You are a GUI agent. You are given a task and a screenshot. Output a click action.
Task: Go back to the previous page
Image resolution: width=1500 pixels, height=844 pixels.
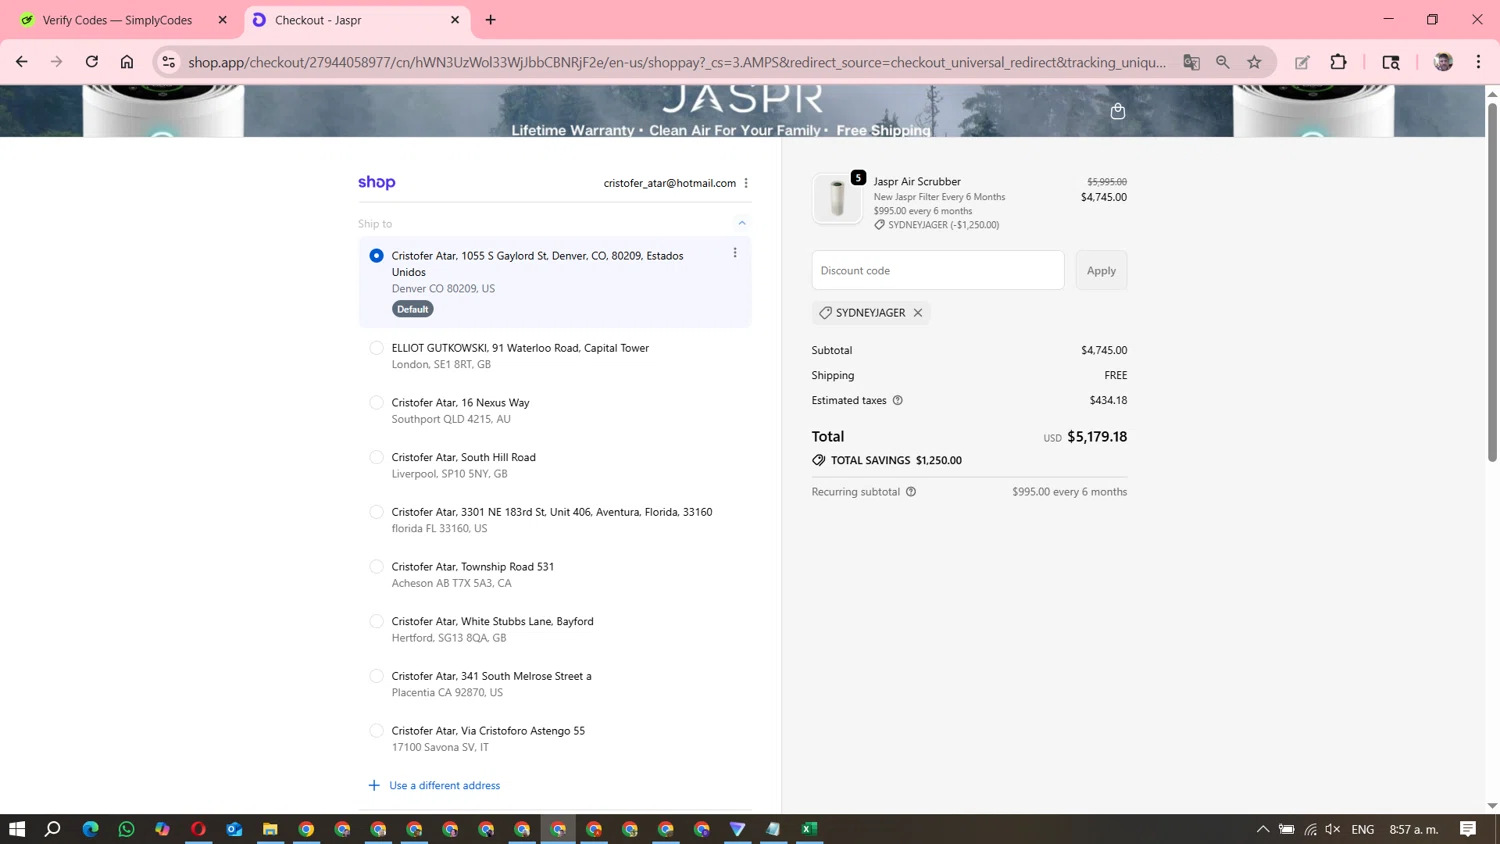(x=22, y=62)
